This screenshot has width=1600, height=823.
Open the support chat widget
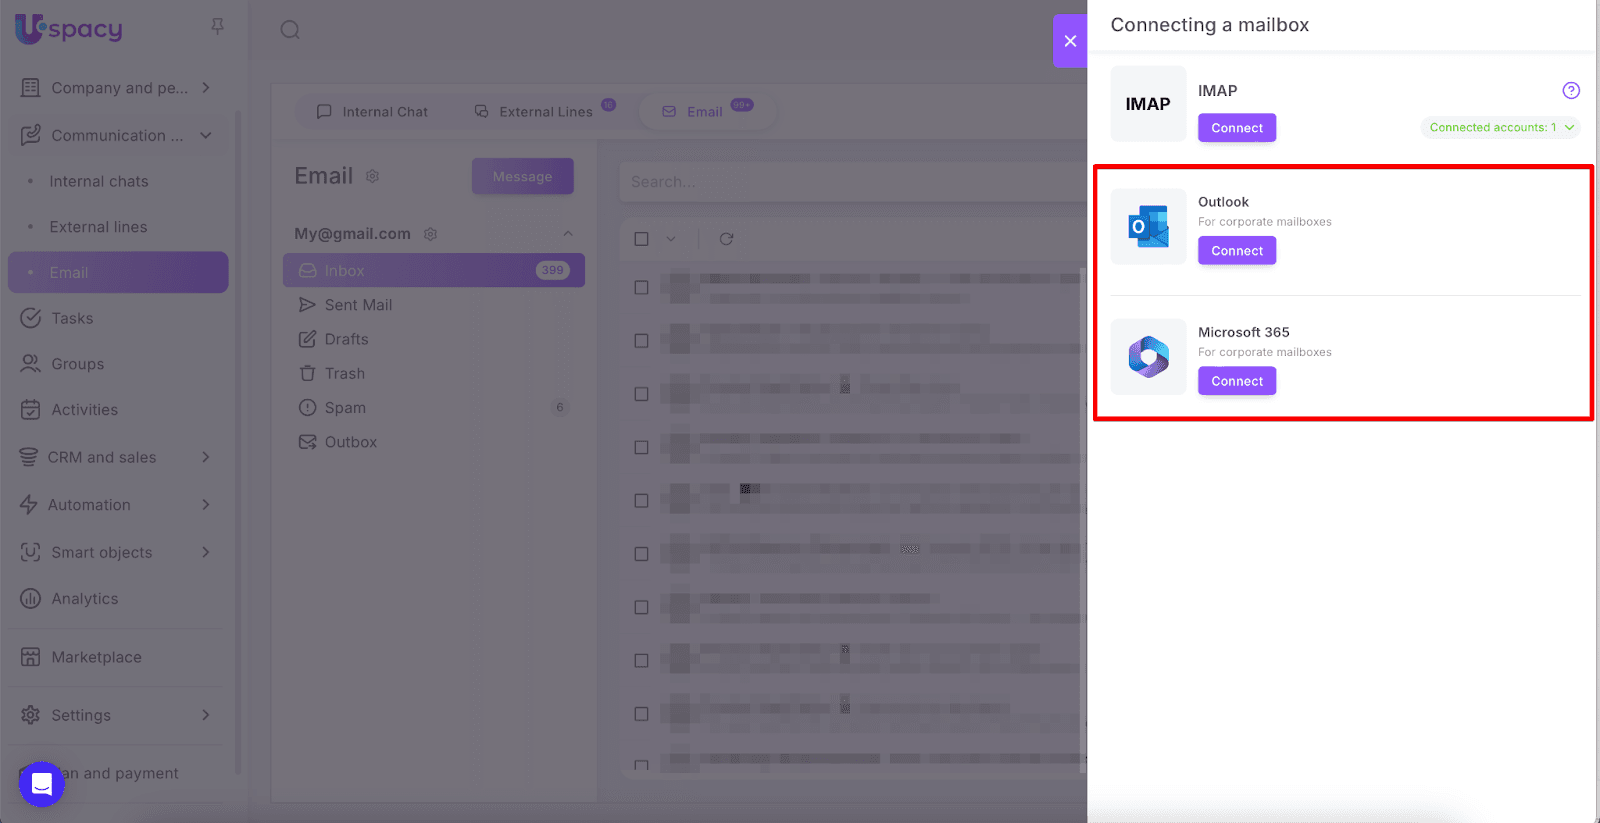click(x=42, y=784)
